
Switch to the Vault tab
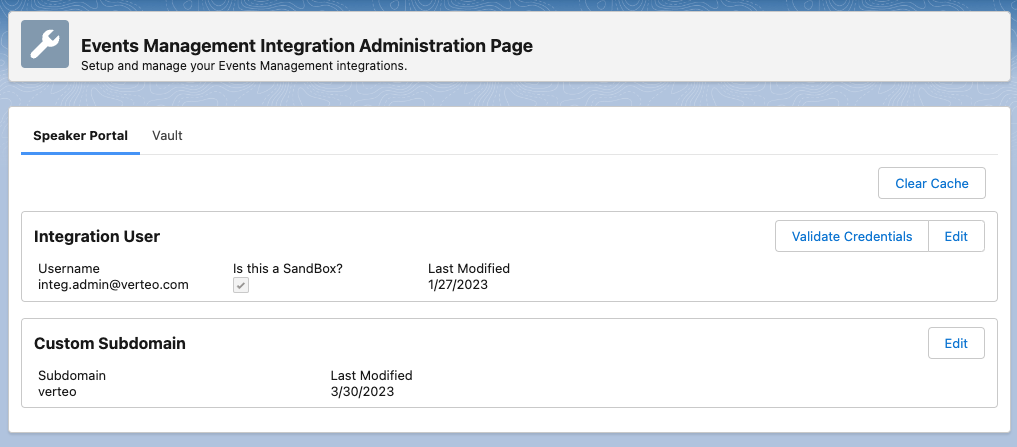tap(167, 135)
